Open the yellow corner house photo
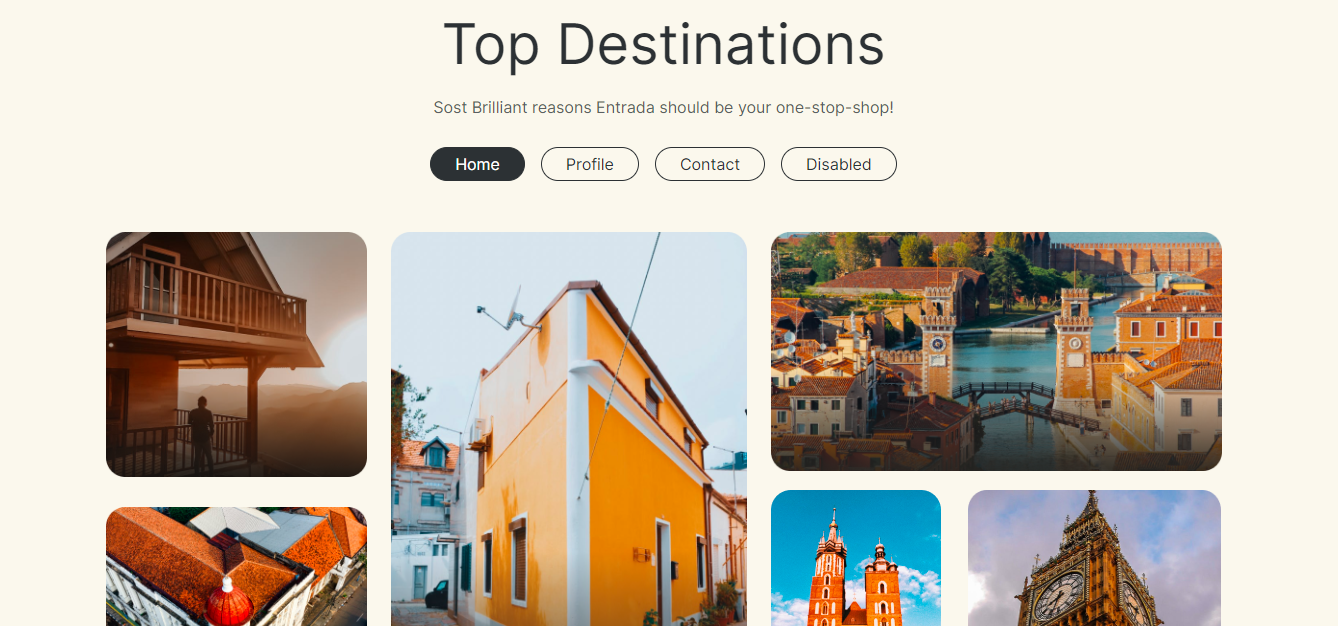The height and width of the screenshot is (626, 1338). 569,429
